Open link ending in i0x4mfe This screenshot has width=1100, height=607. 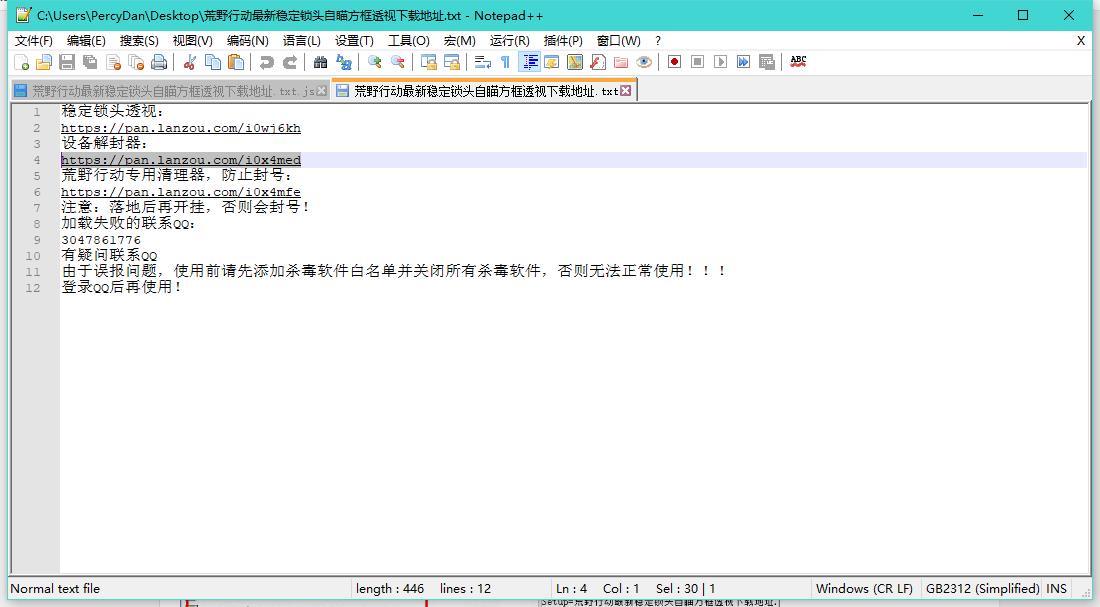tap(181, 192)
